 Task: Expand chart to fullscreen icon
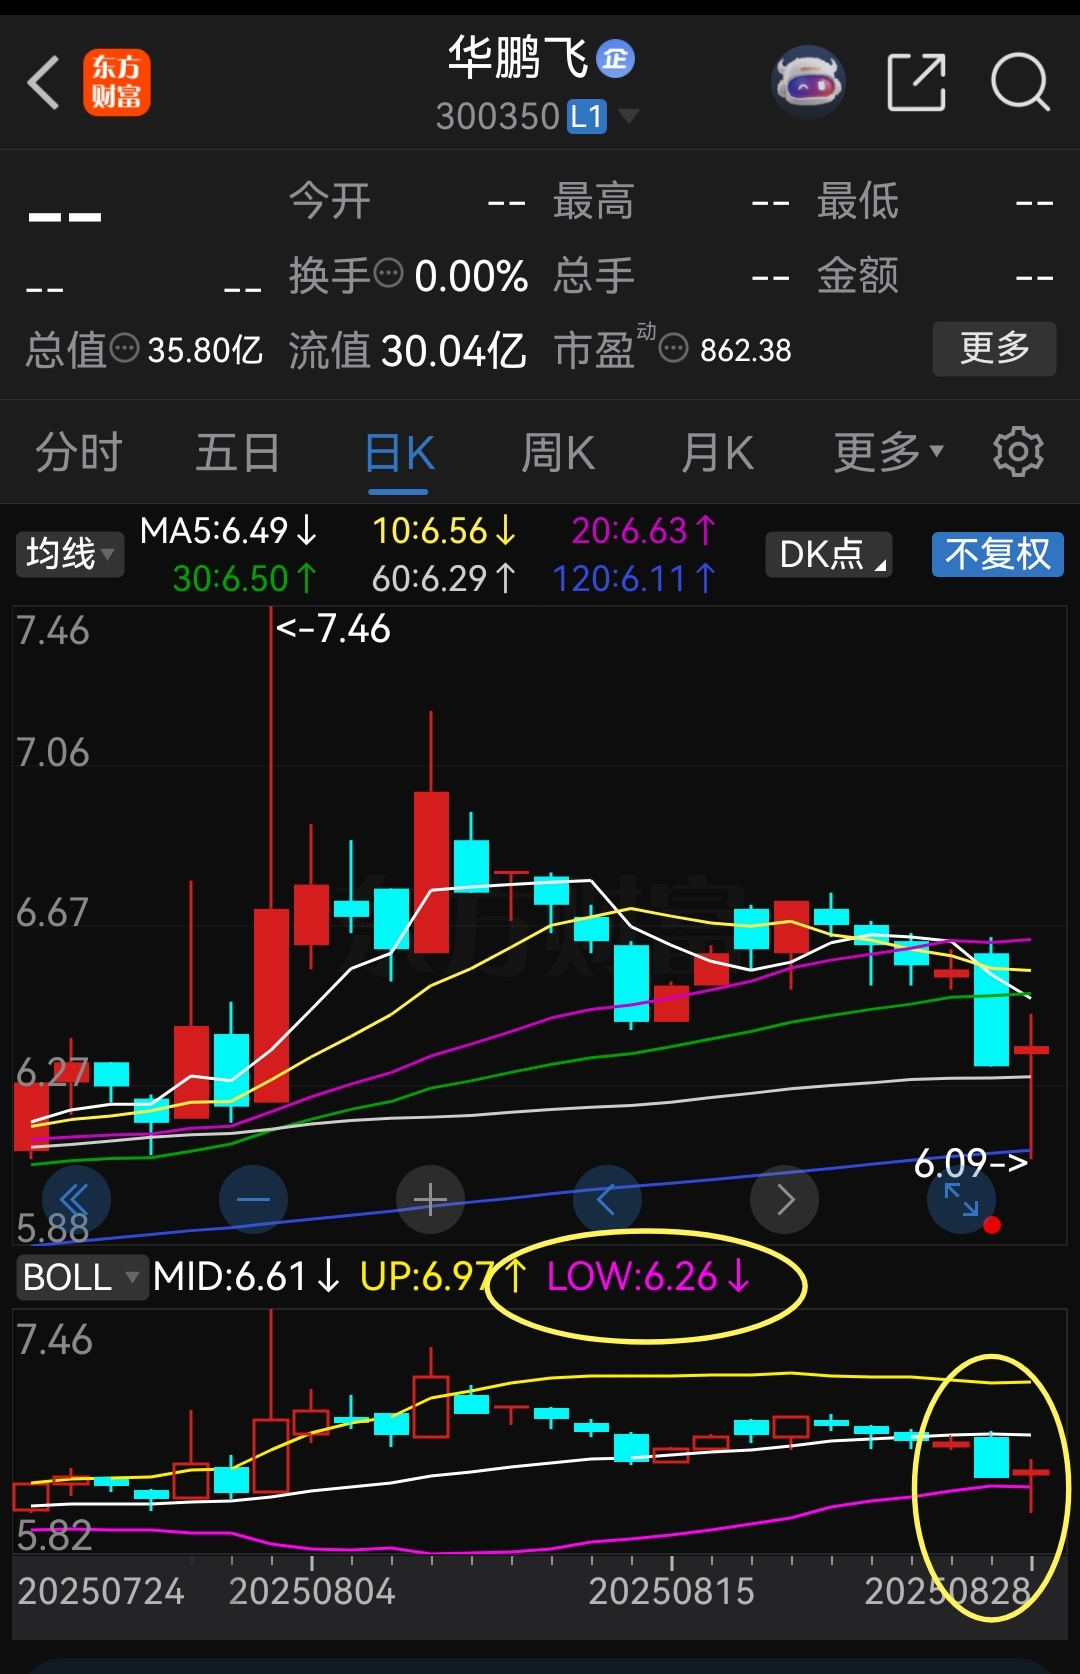[x=962, y=1199]
